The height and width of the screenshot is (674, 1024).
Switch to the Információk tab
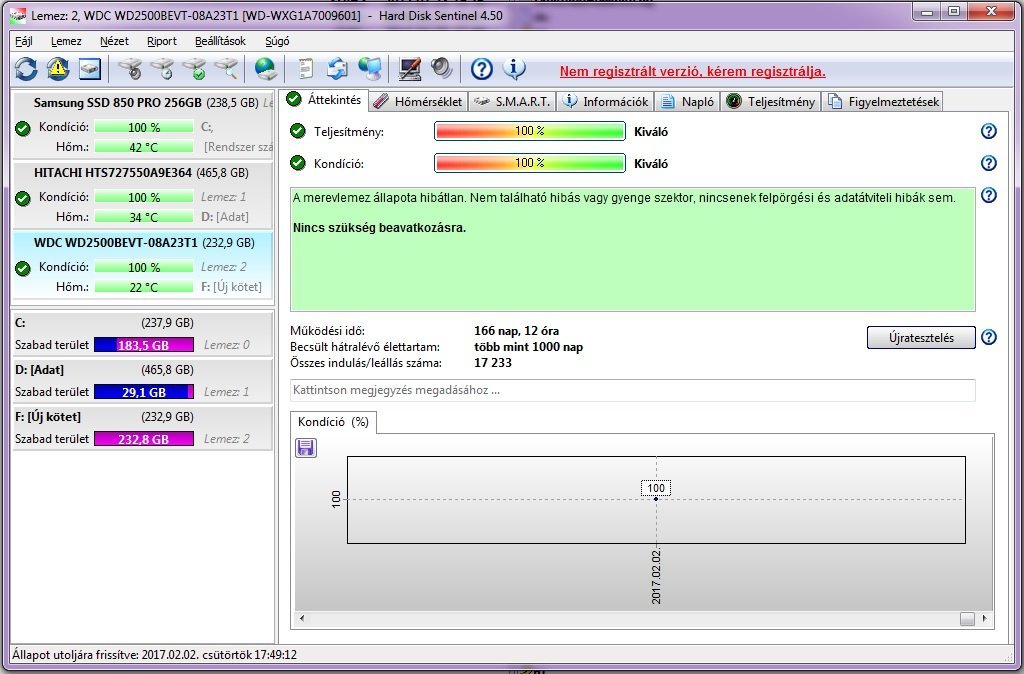coord(606,102)
